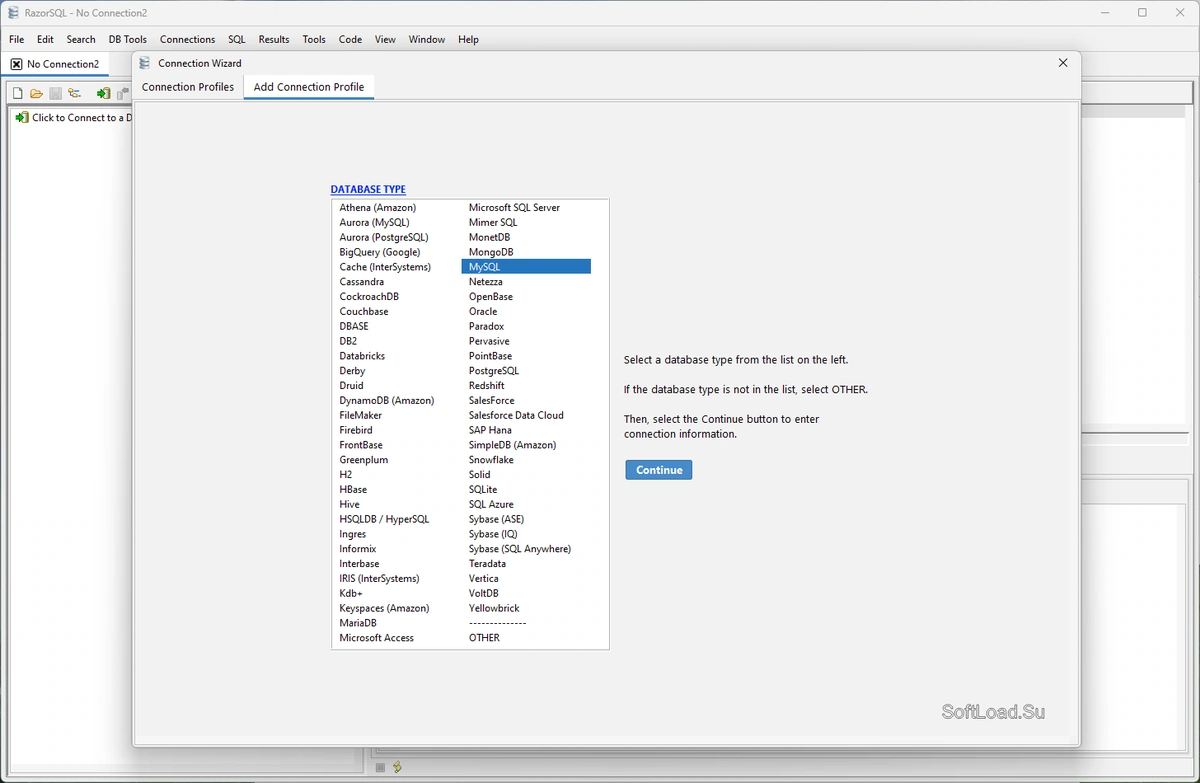The width and height of the screenshot is (1200, 783).
Task: Select Cassandra database type
Action: 361,282
